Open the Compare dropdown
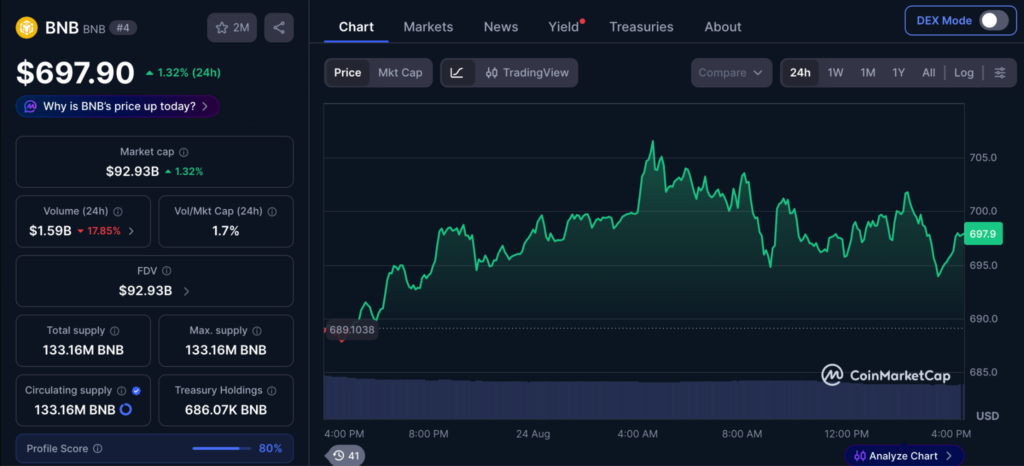Screen dimensions: 1024x466 tap(731, 72)
